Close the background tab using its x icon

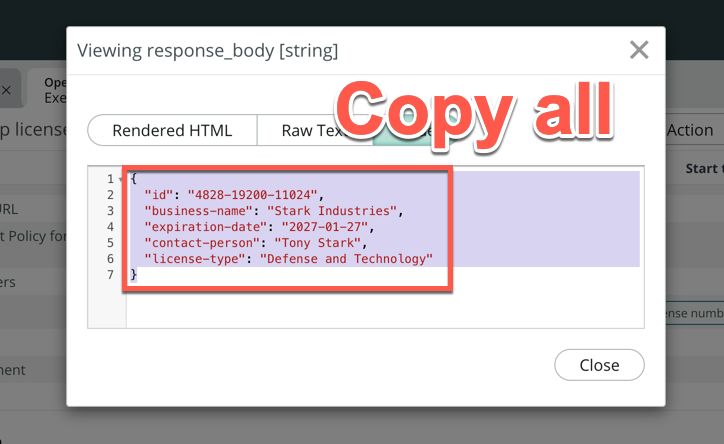[6, 90]
